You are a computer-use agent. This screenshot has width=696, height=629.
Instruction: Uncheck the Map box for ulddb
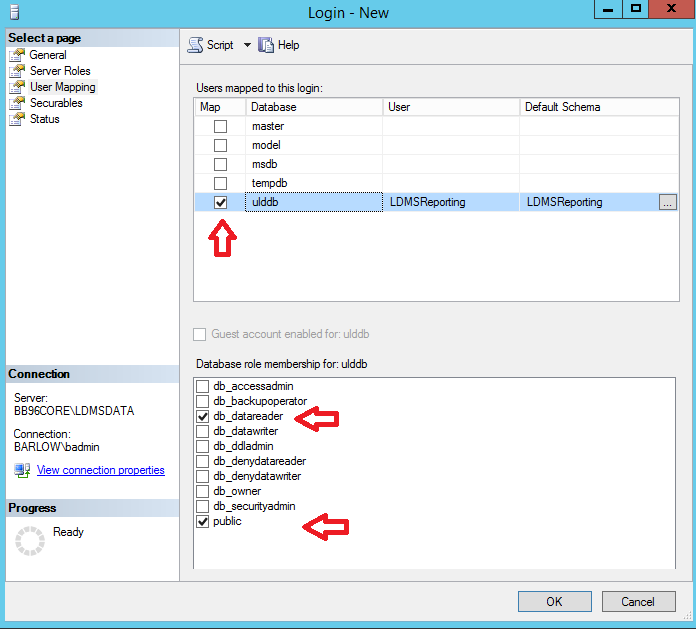[x=220, y=202]
